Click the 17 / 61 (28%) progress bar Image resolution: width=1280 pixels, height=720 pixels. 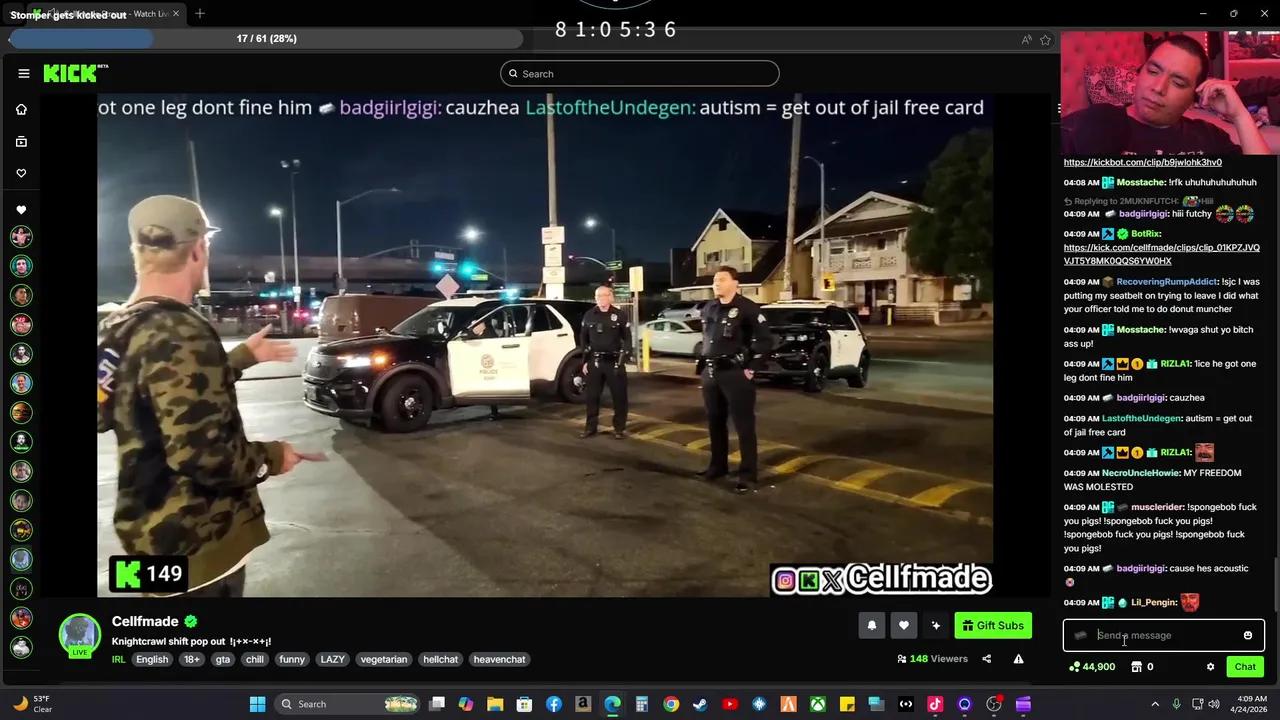[x=266, y=39]
